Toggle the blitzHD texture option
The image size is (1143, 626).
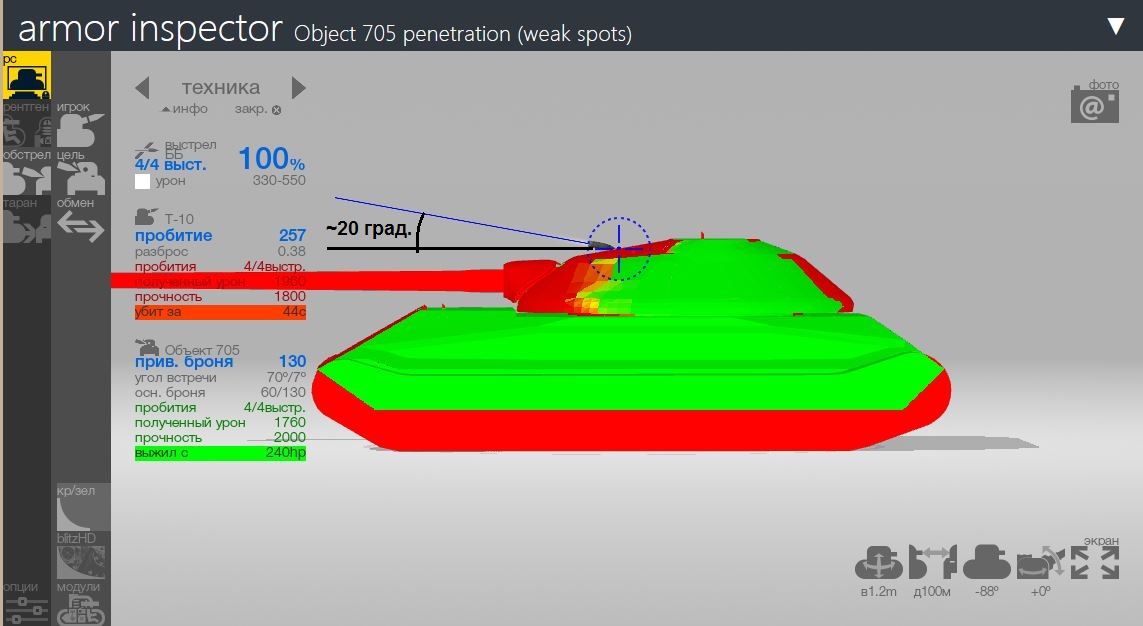80,555
